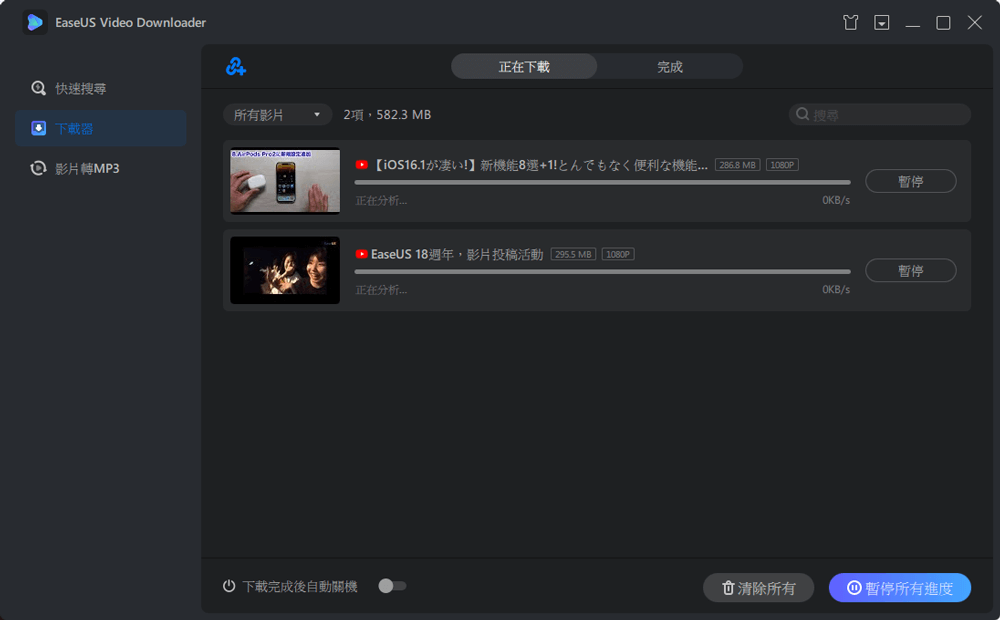The height and width of the screenshot is (620, 1000).
Task: Click inside the 搜尋 search input field
Action: click(x=880, y=114)
